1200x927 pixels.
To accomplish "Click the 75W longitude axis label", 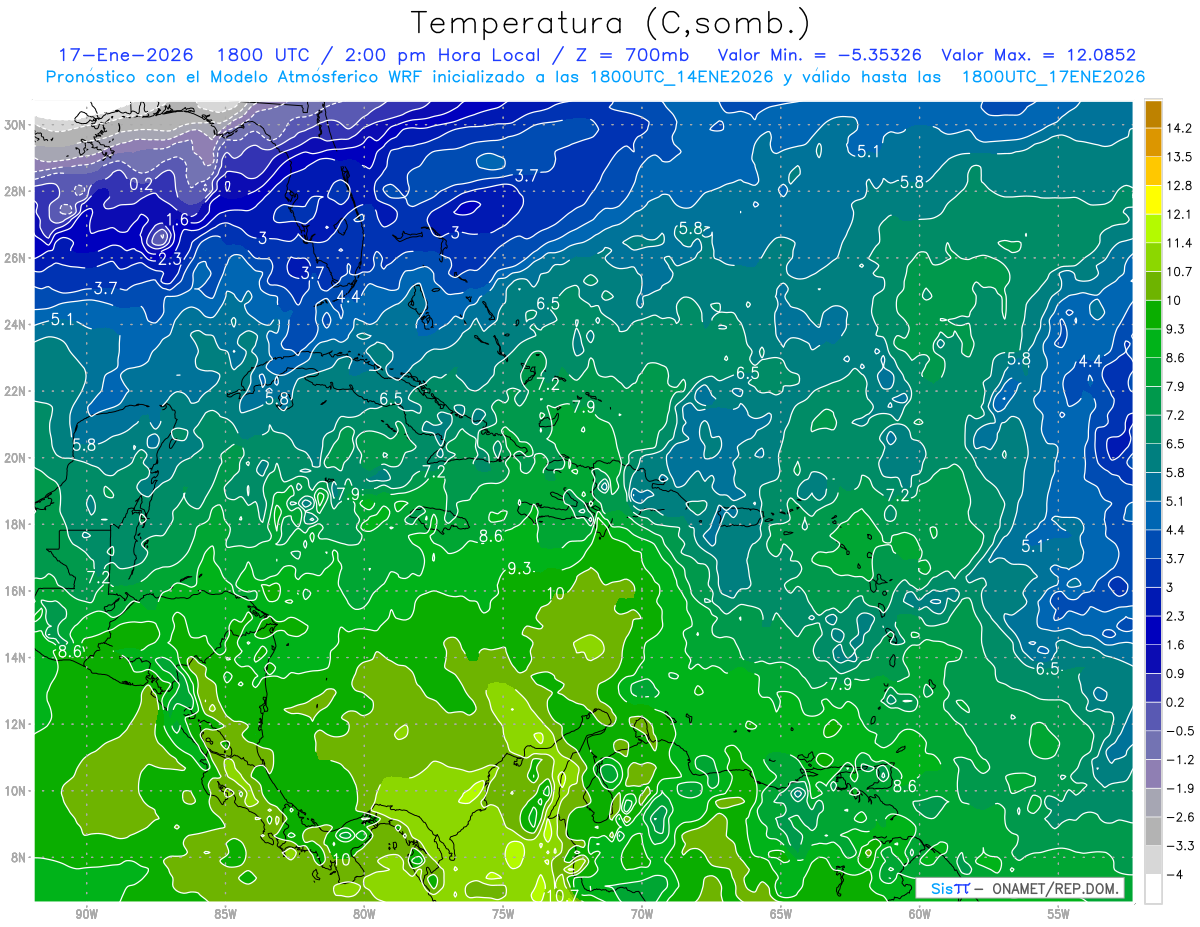I will click(503, 914).
